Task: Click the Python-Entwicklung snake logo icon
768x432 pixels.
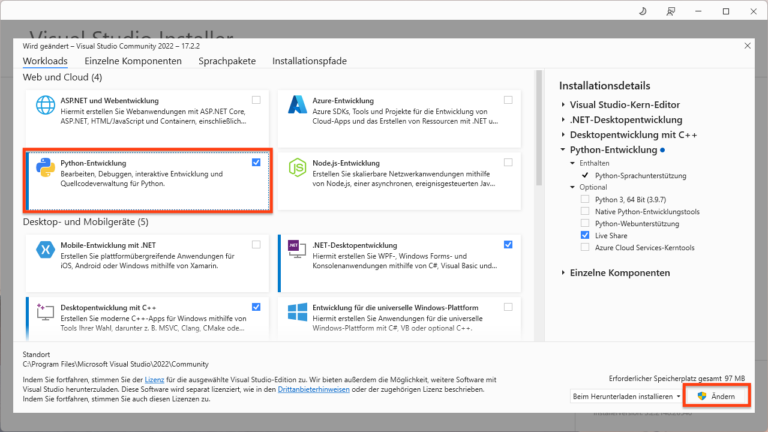Action: coord(45,168)
